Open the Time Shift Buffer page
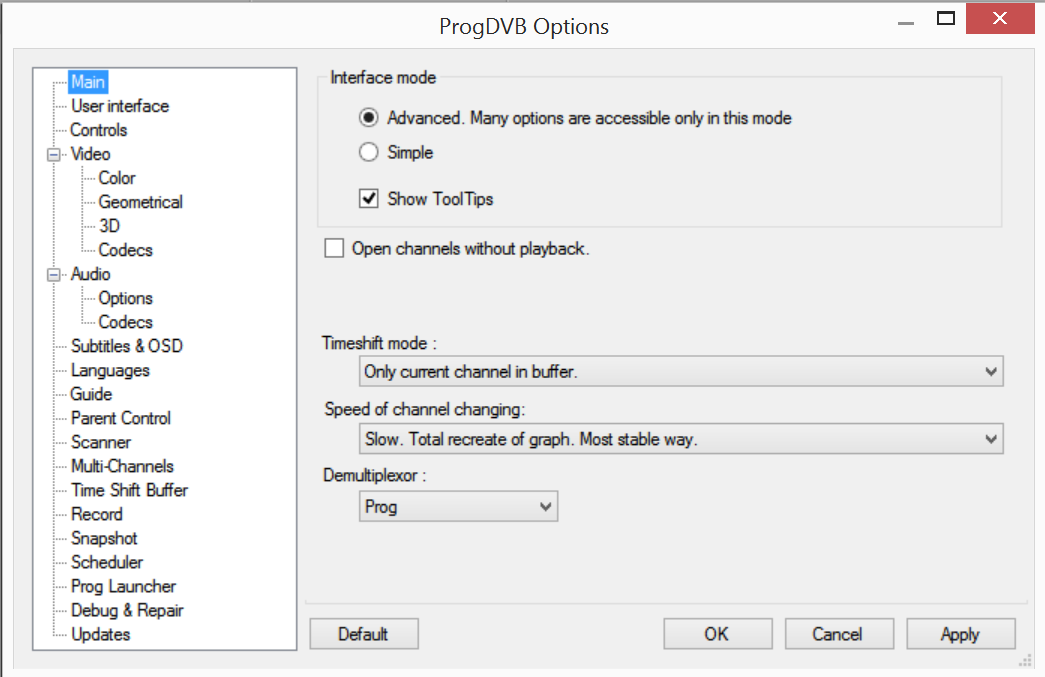 (x=129, y=490)
